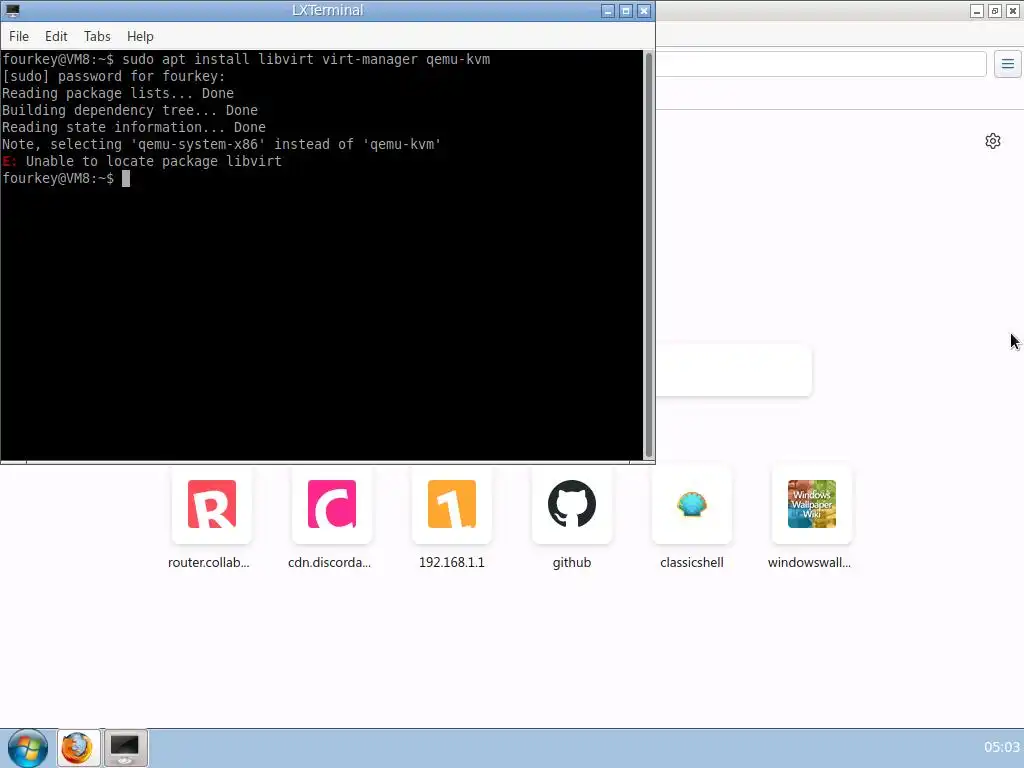Image resolution: width=1024 pixels, height=768 pixels.
Task: Close the browser window
Action: click(1013, 11)
